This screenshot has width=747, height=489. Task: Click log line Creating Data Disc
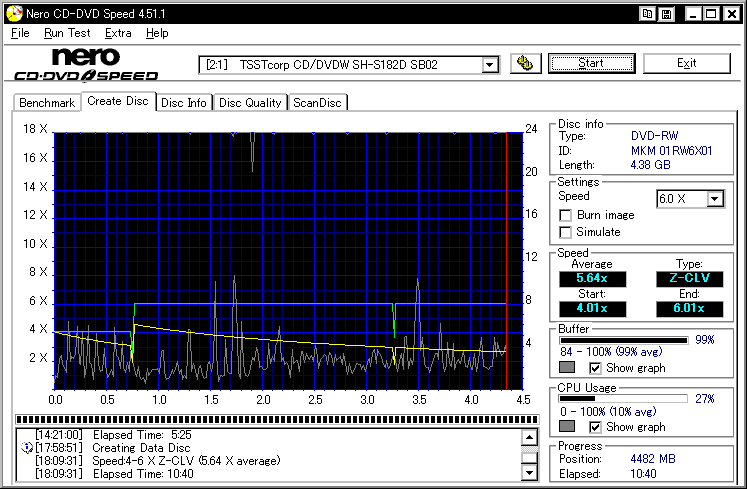[x=141, y=448]
